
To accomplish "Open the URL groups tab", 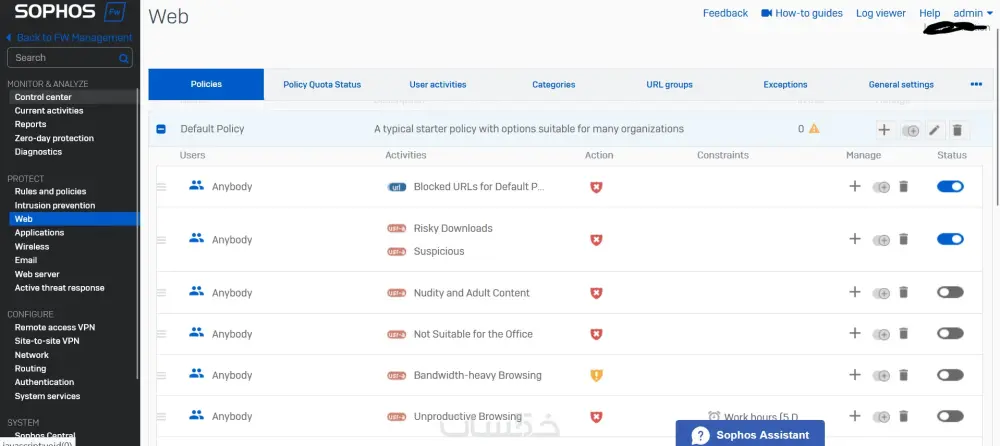I will coord(670,84).
